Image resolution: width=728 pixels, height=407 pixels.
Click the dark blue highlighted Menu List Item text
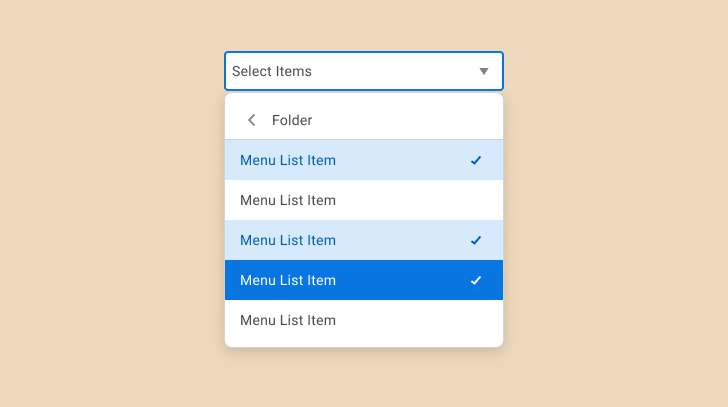pyautogui.click(x=288, y=280)
